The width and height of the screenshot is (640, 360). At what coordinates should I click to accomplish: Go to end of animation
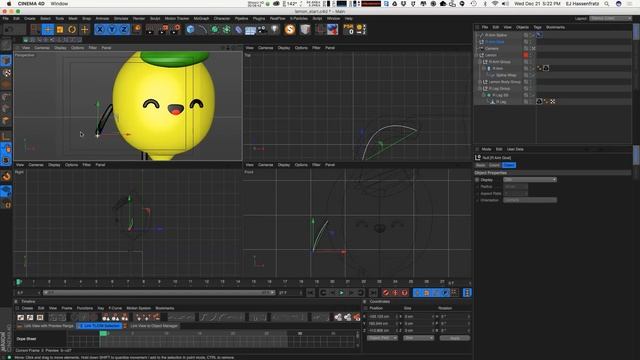pyautogui.click(x=373, y=293)
